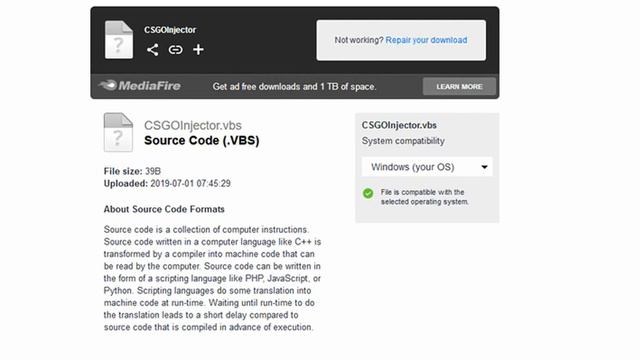Image resolution: width=640 pixels, height=360 pixels.
Task: Click the plus icon to add file
Action: (198, 50)
